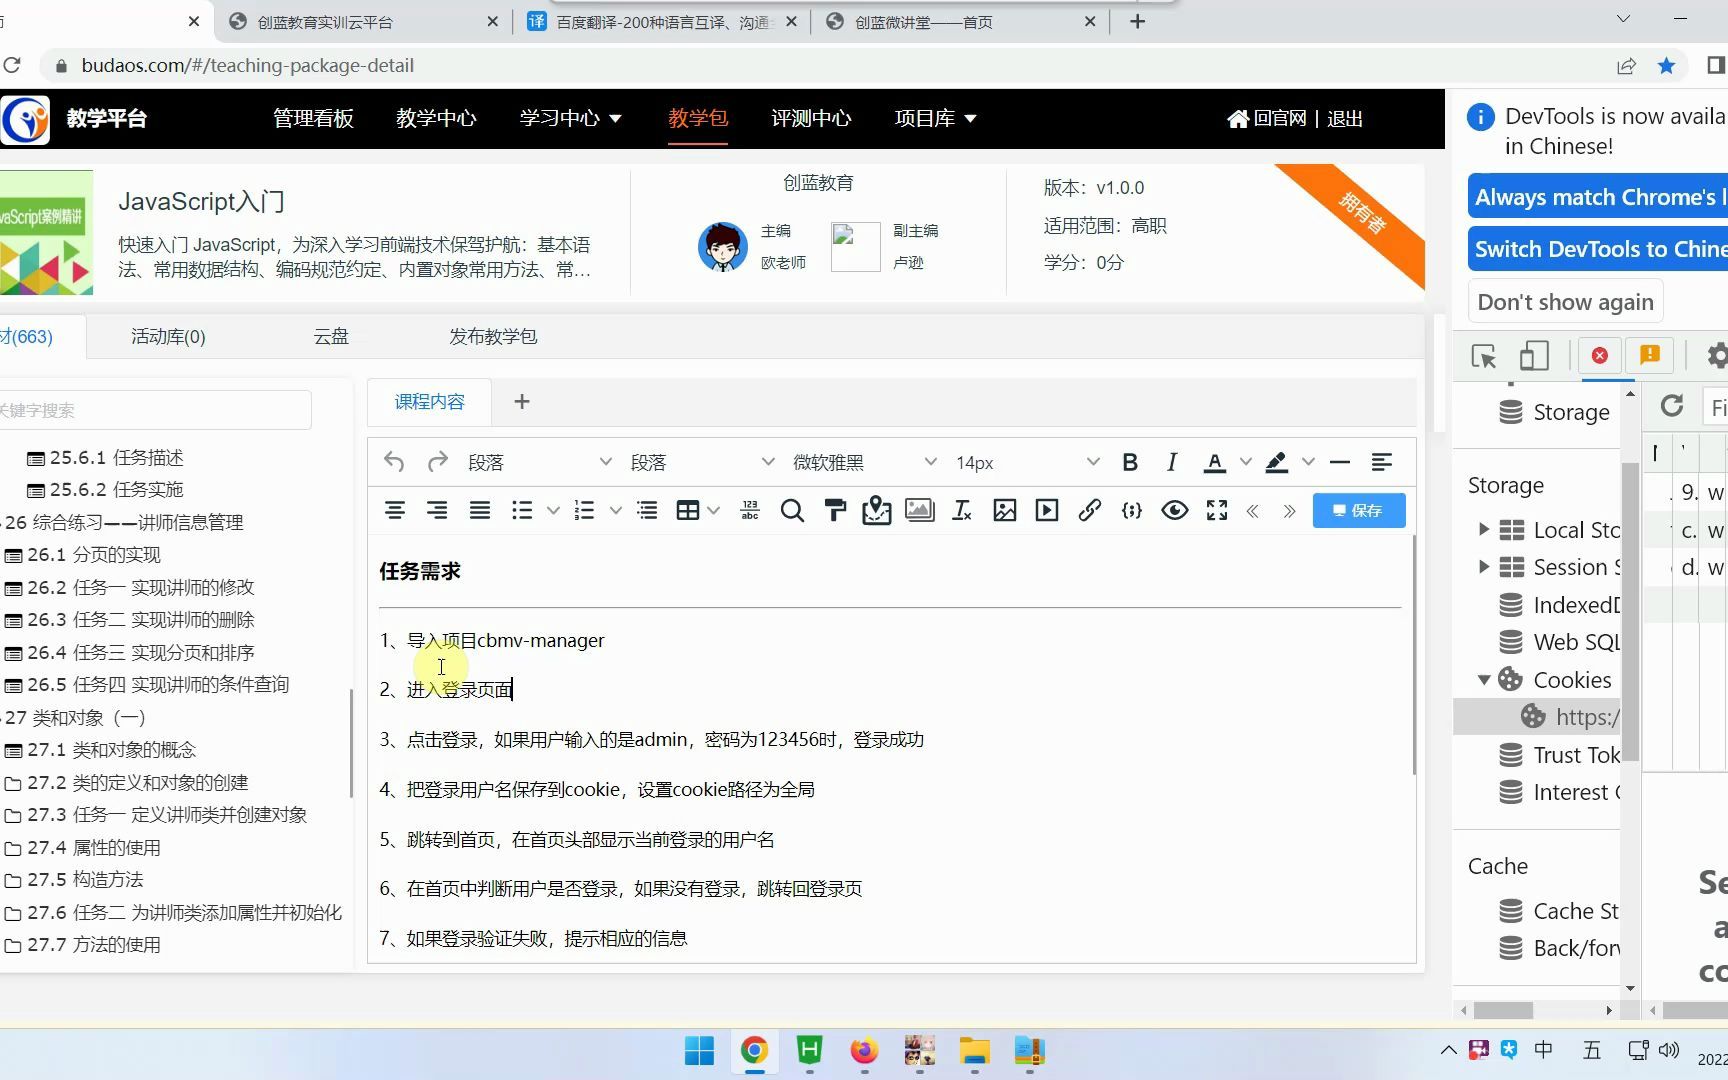Click the fullscreen editor icon
The height and width of the screenshot is (1080, 1728).
click(1216, 510)
